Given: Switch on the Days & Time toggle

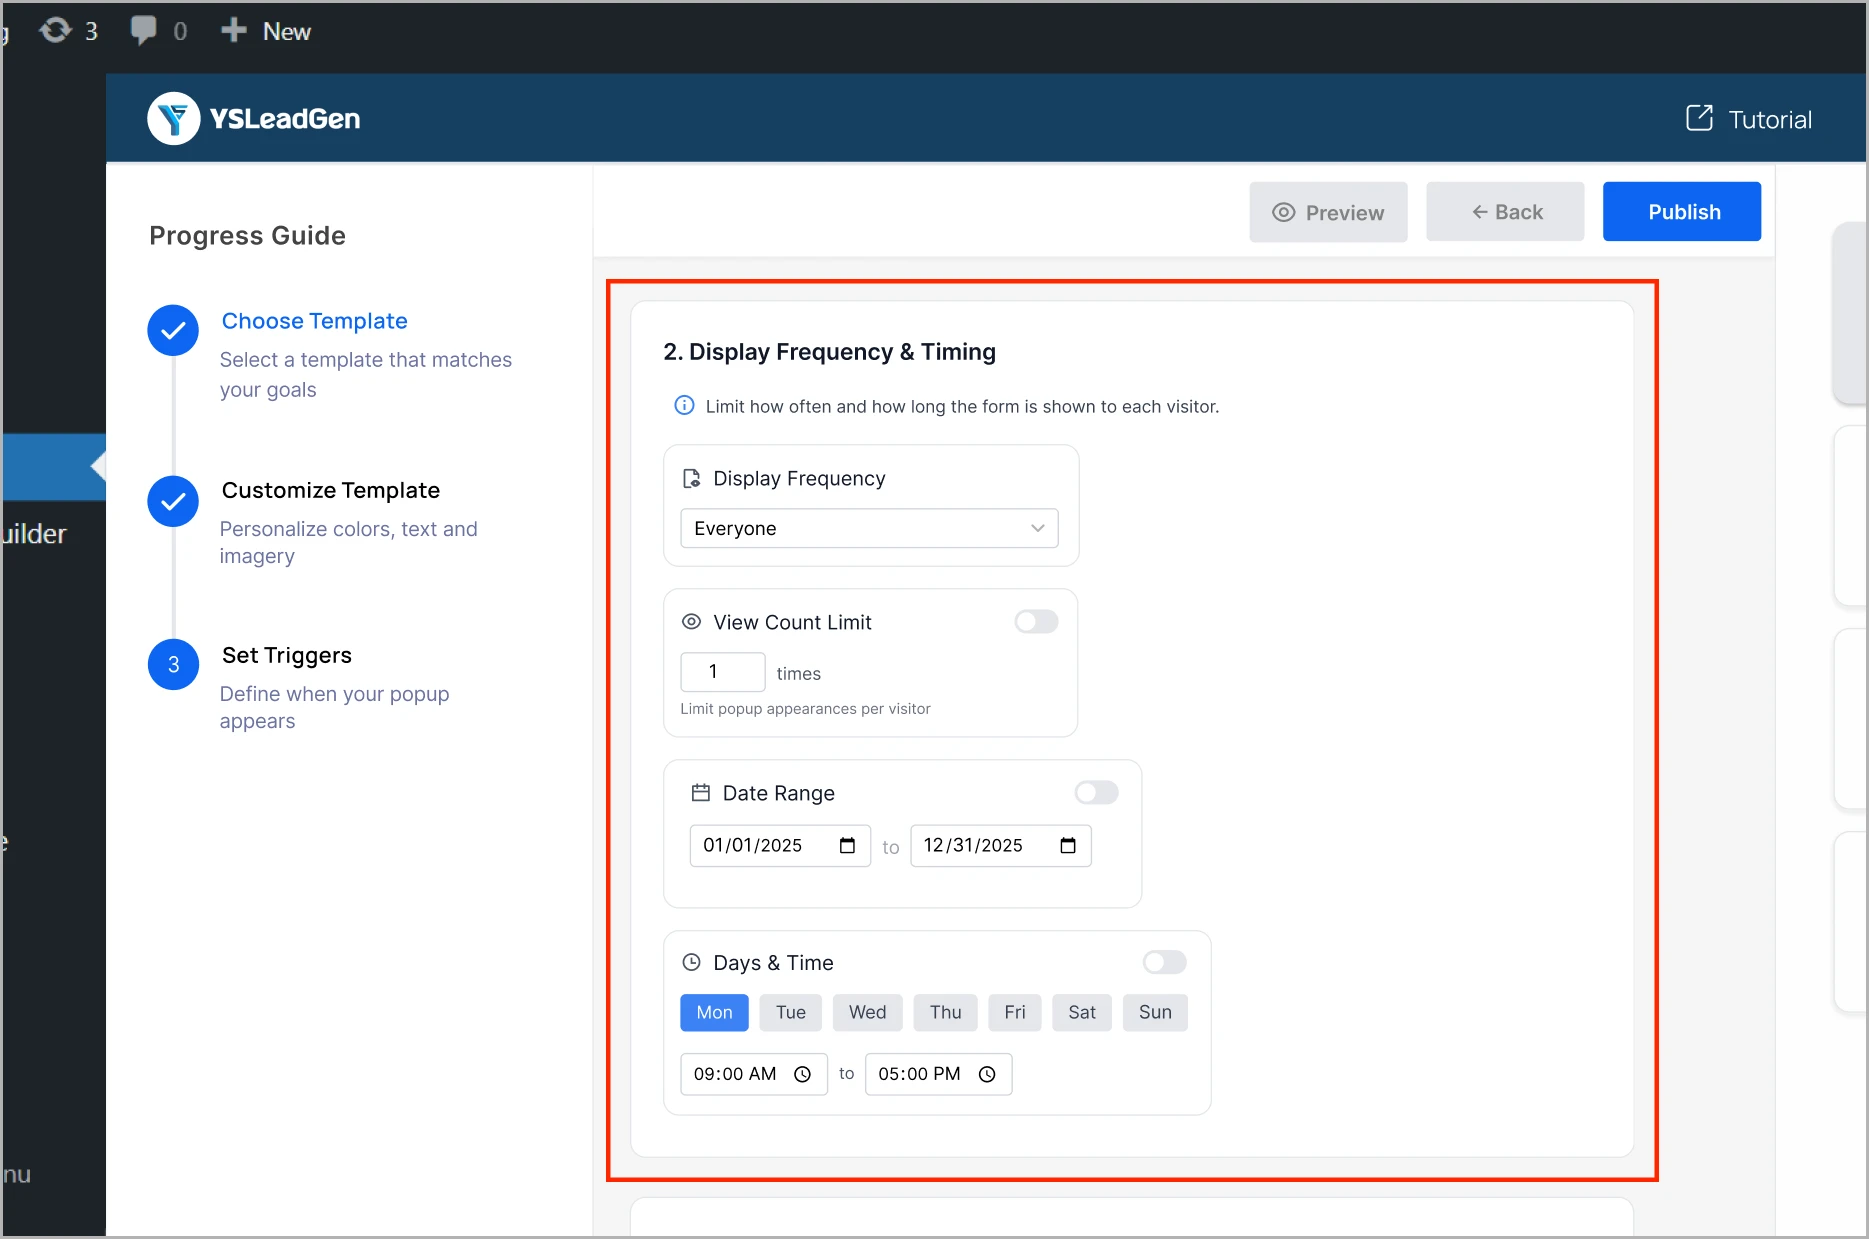Looking at the screenshot, I should pyautogui.click(x=1164, y=962).
